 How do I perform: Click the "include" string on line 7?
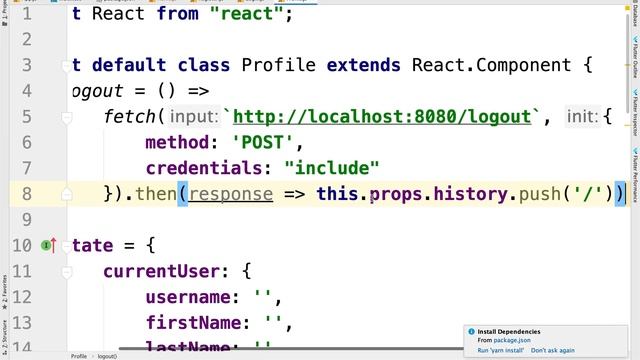pos(332,168)
